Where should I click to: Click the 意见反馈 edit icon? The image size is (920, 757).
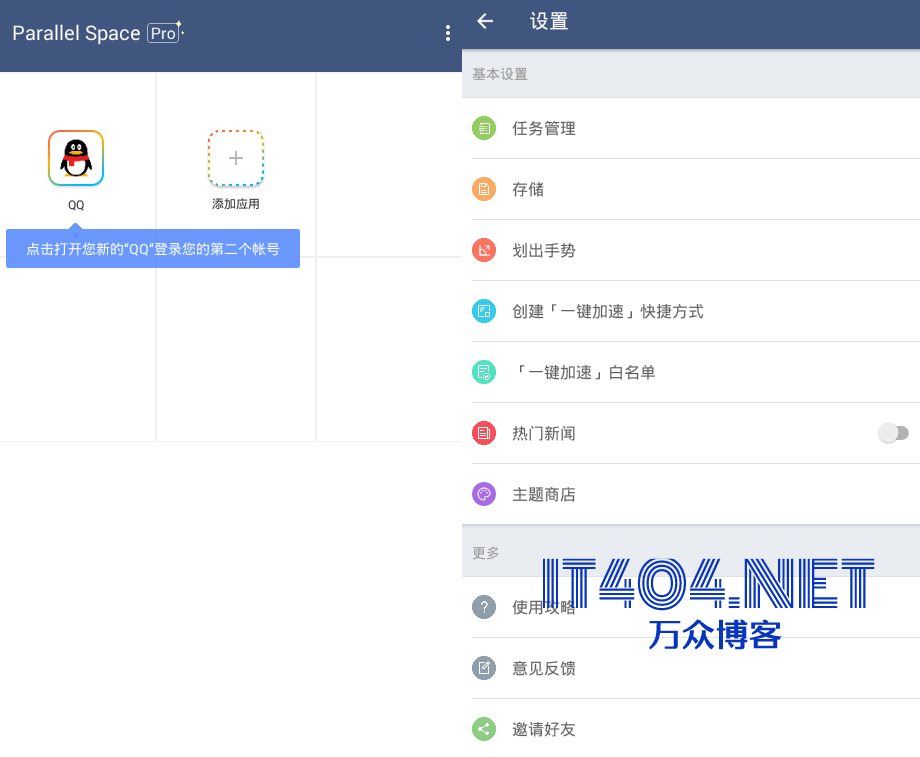pos(484,668)
